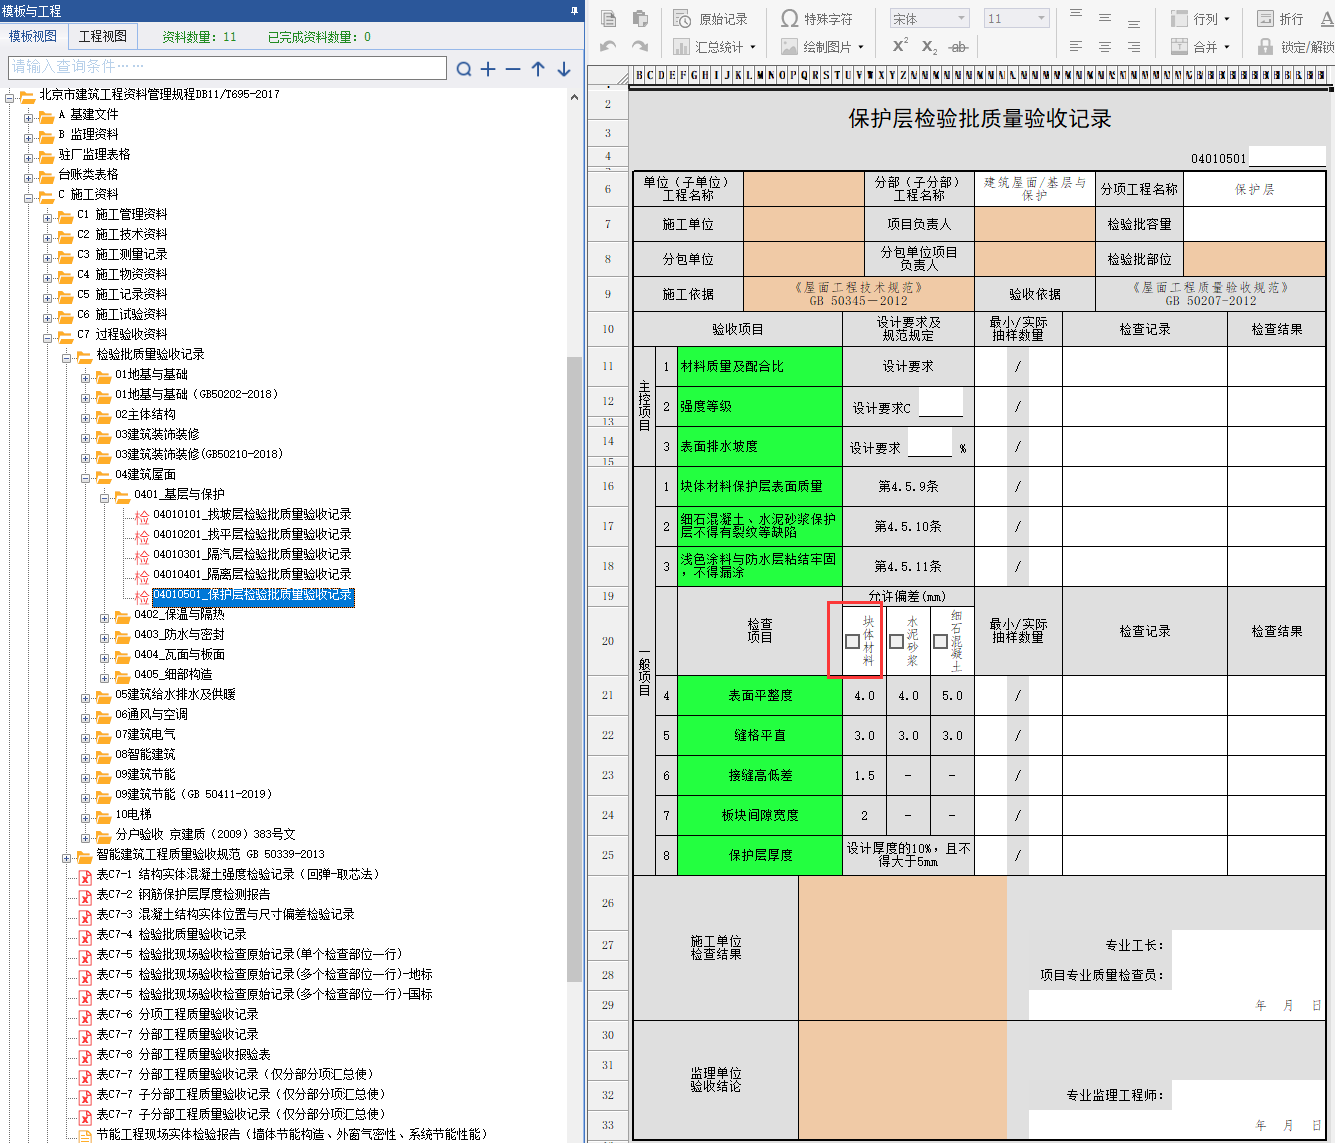Select row header 21 in the sheet
Viewport: 1335px width, 1143px height.
(608, 695)
